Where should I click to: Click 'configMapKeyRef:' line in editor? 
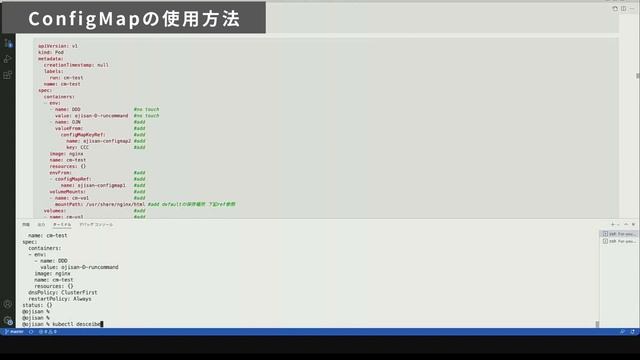click(83, 135)
